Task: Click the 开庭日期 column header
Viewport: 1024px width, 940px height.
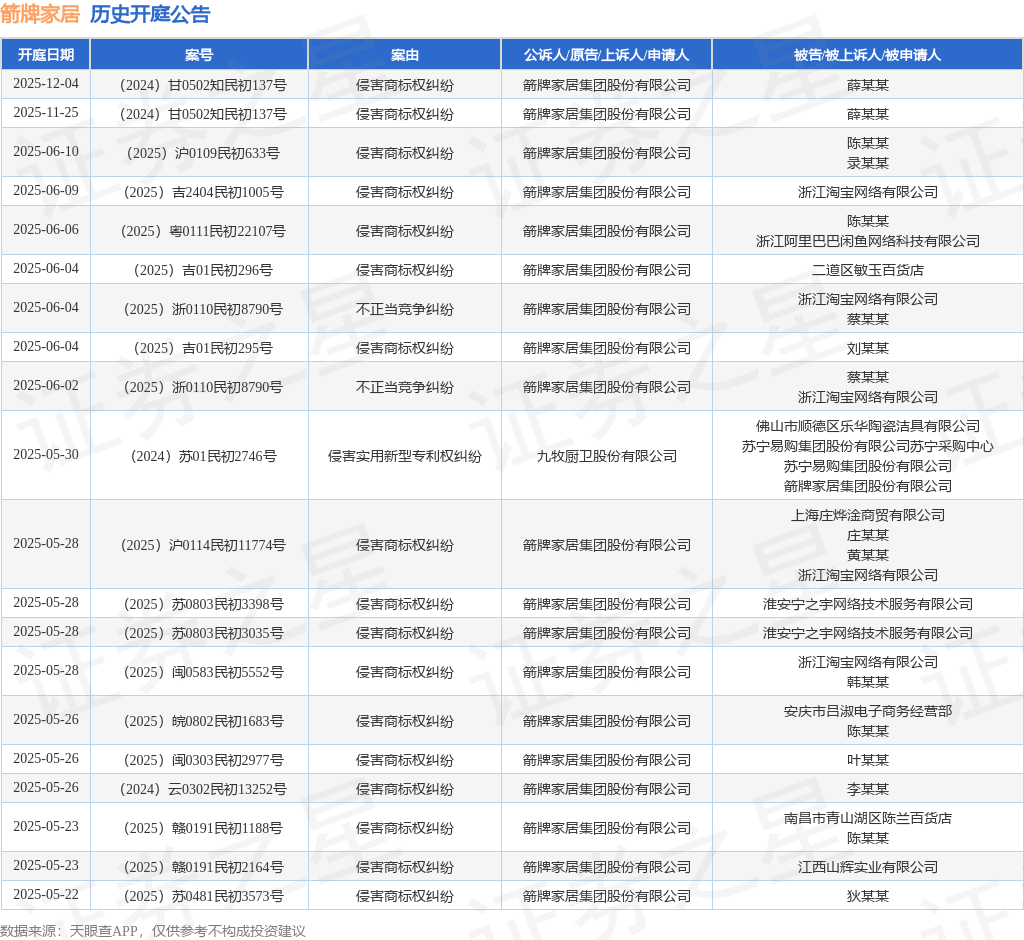Action: [x=46, y=55]
